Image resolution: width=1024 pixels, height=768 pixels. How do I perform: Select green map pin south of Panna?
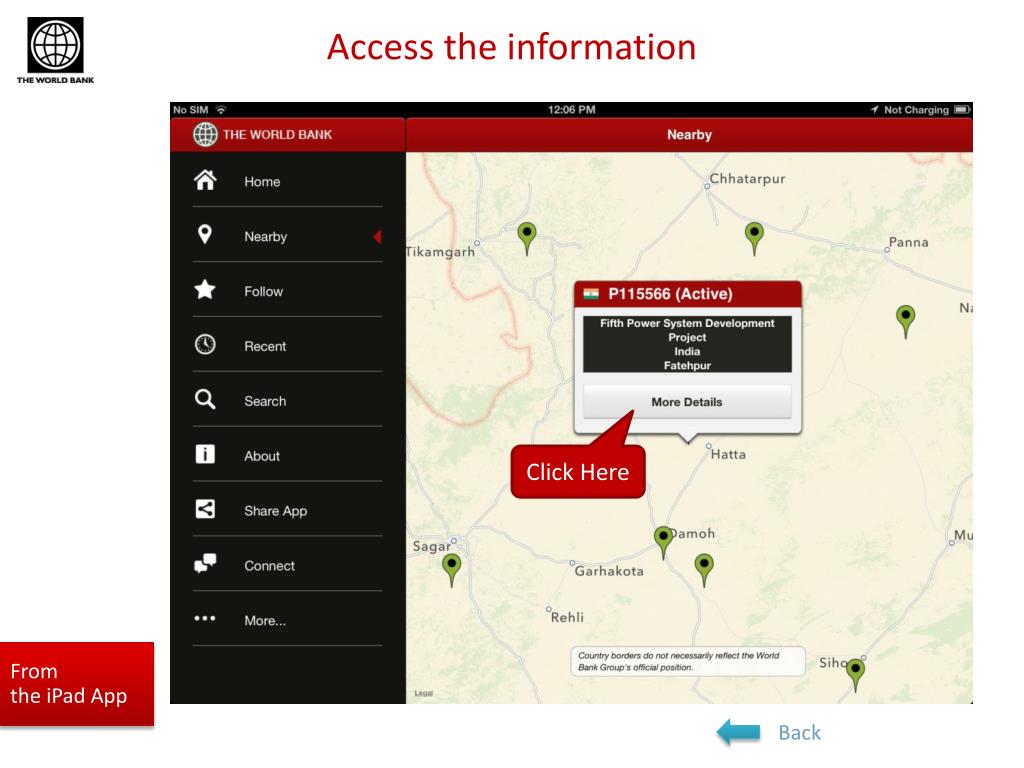906,321
